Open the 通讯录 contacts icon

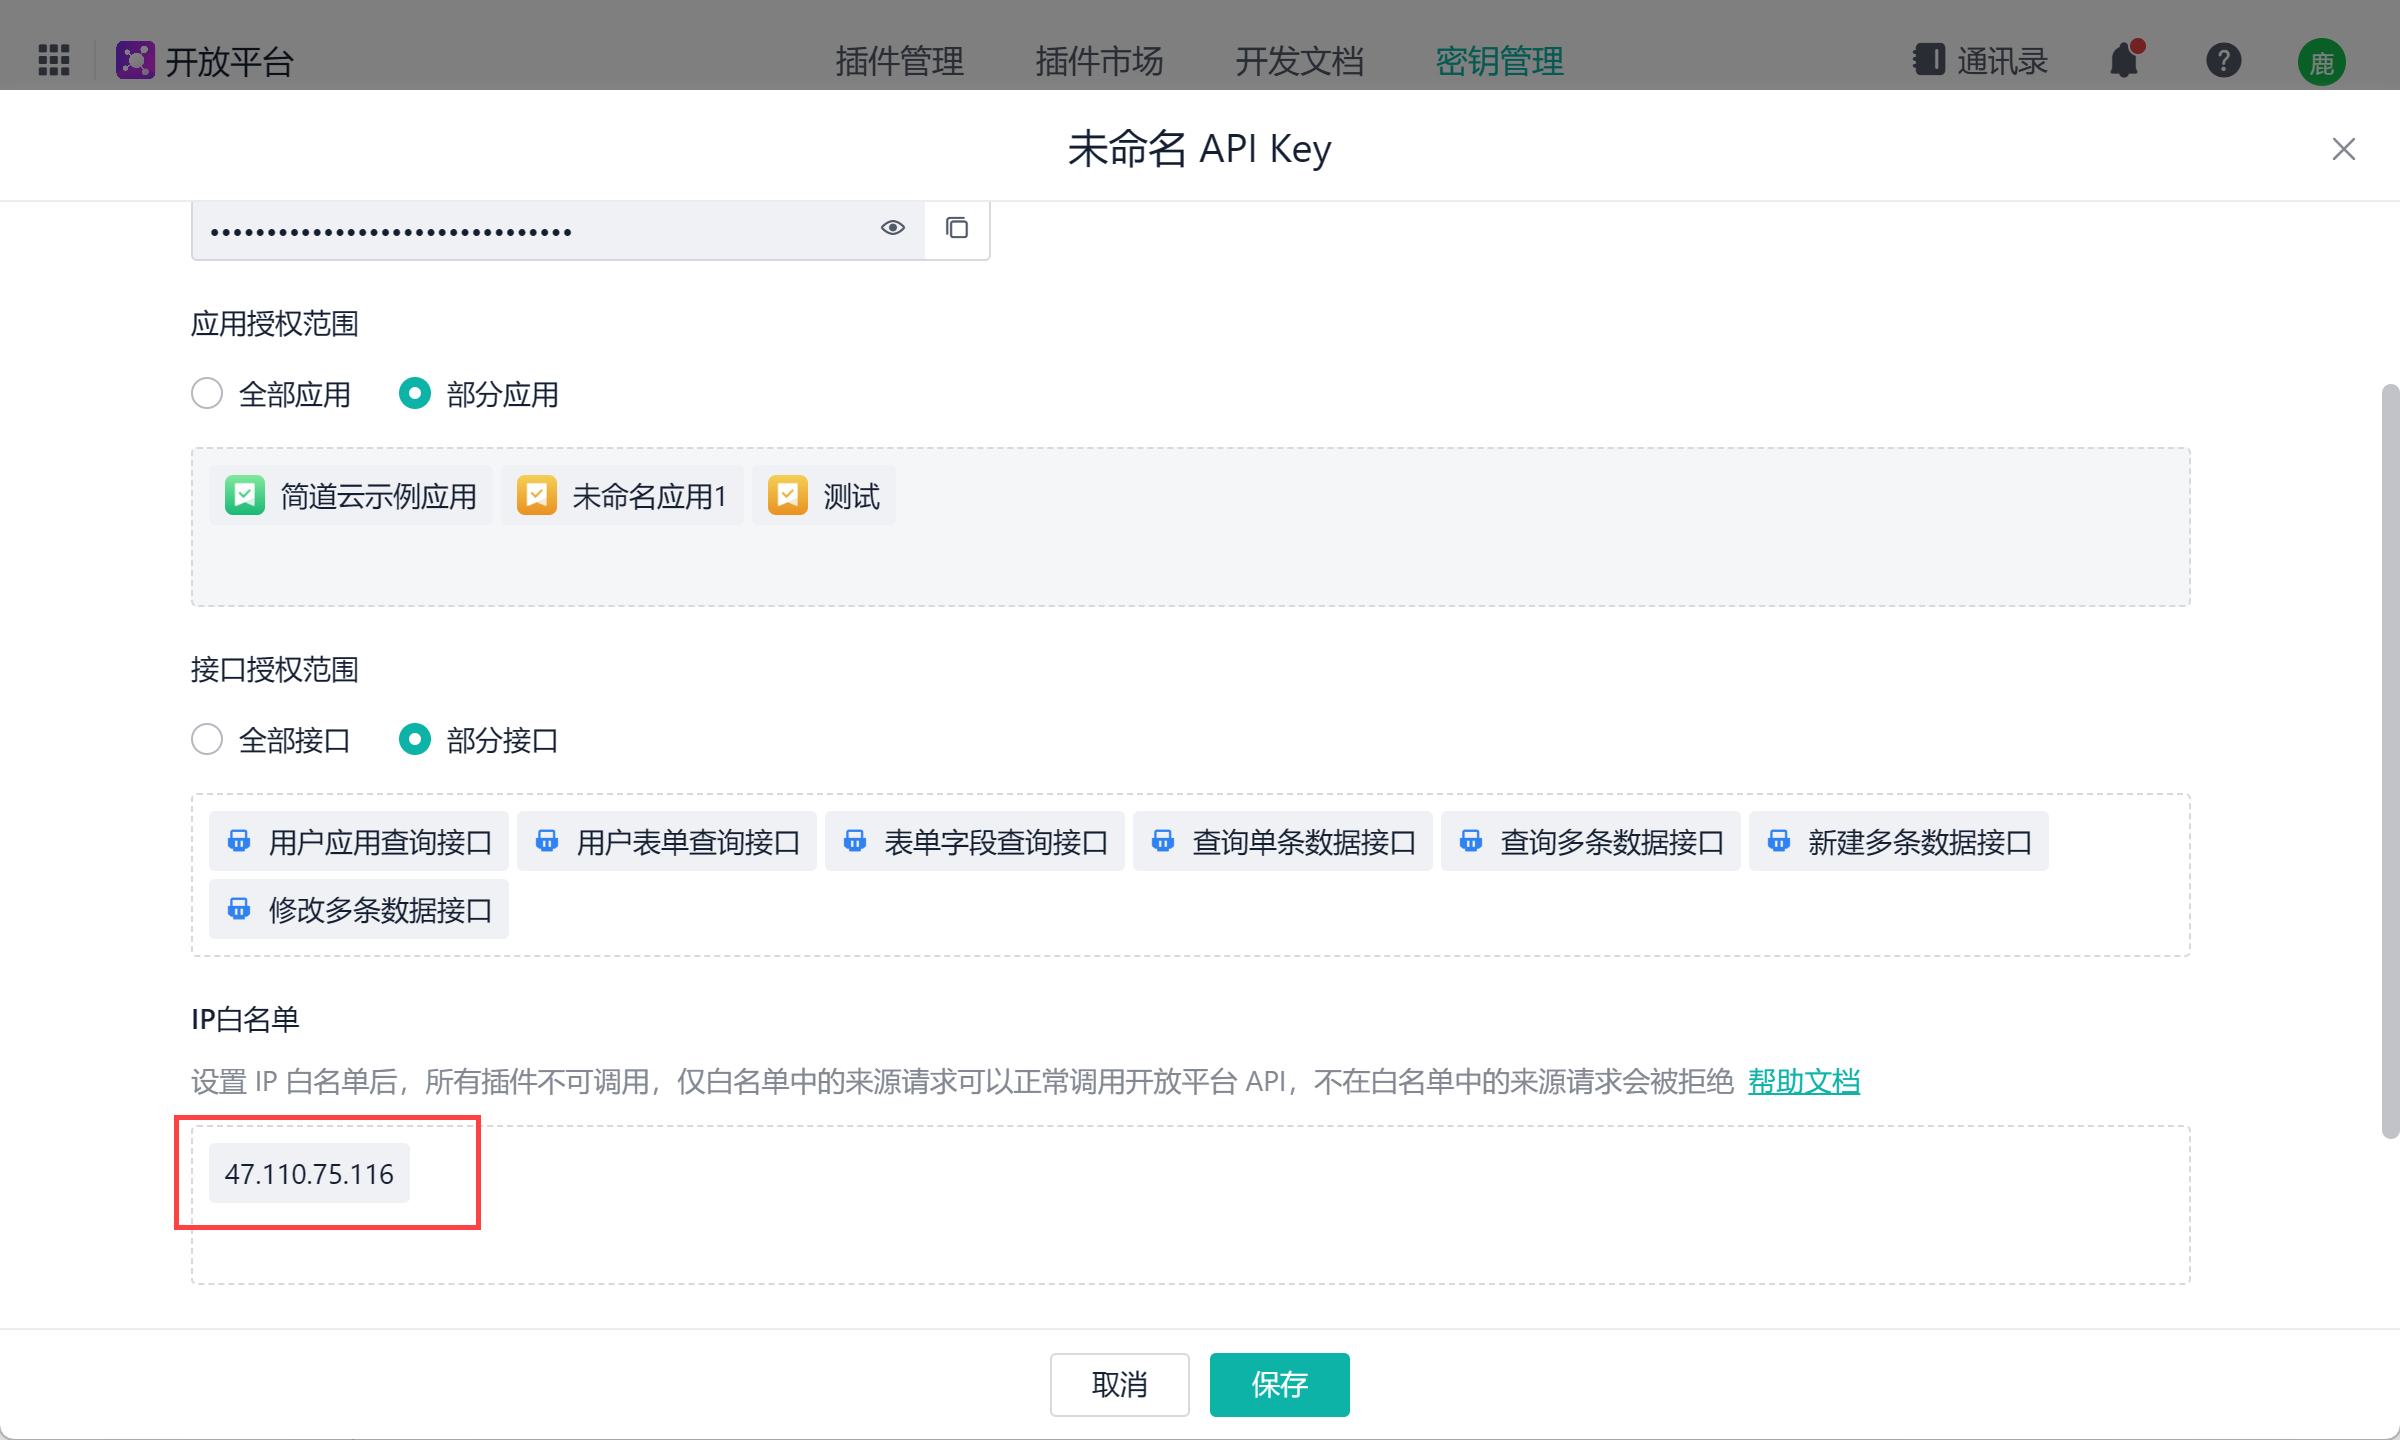pos(1929,60)
